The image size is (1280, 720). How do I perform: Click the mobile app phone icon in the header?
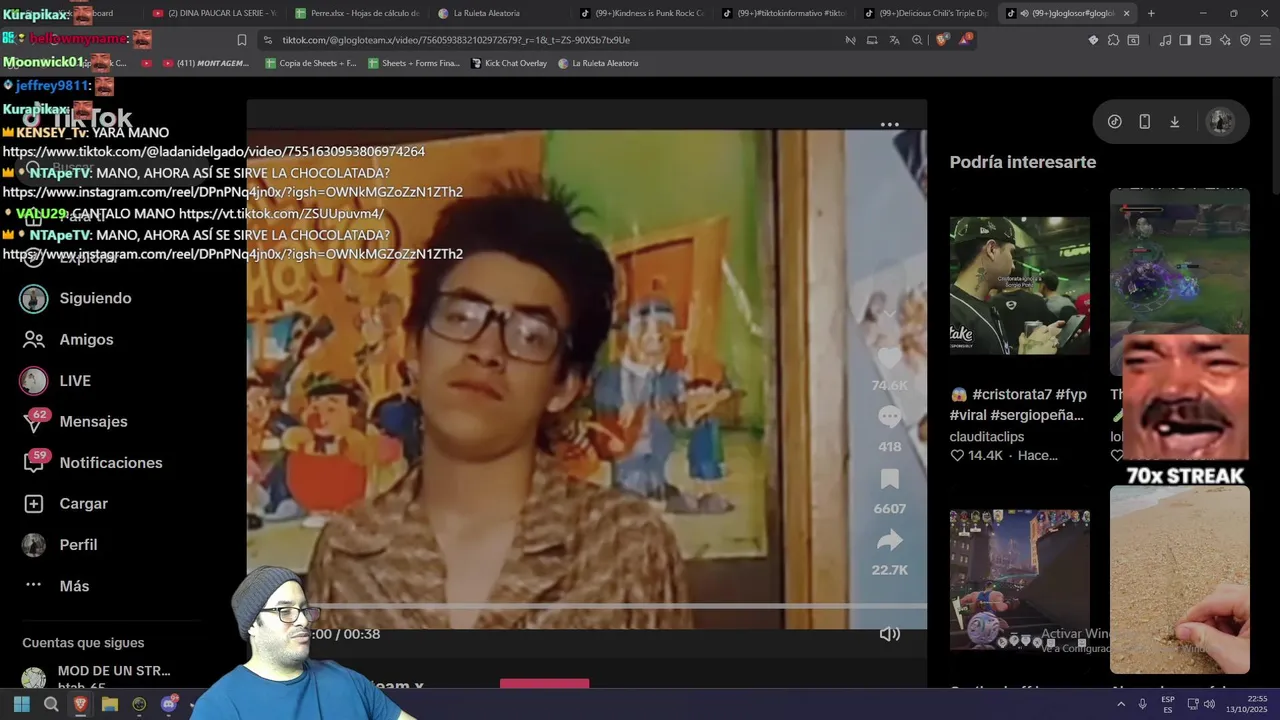(x=1144, y=122)
